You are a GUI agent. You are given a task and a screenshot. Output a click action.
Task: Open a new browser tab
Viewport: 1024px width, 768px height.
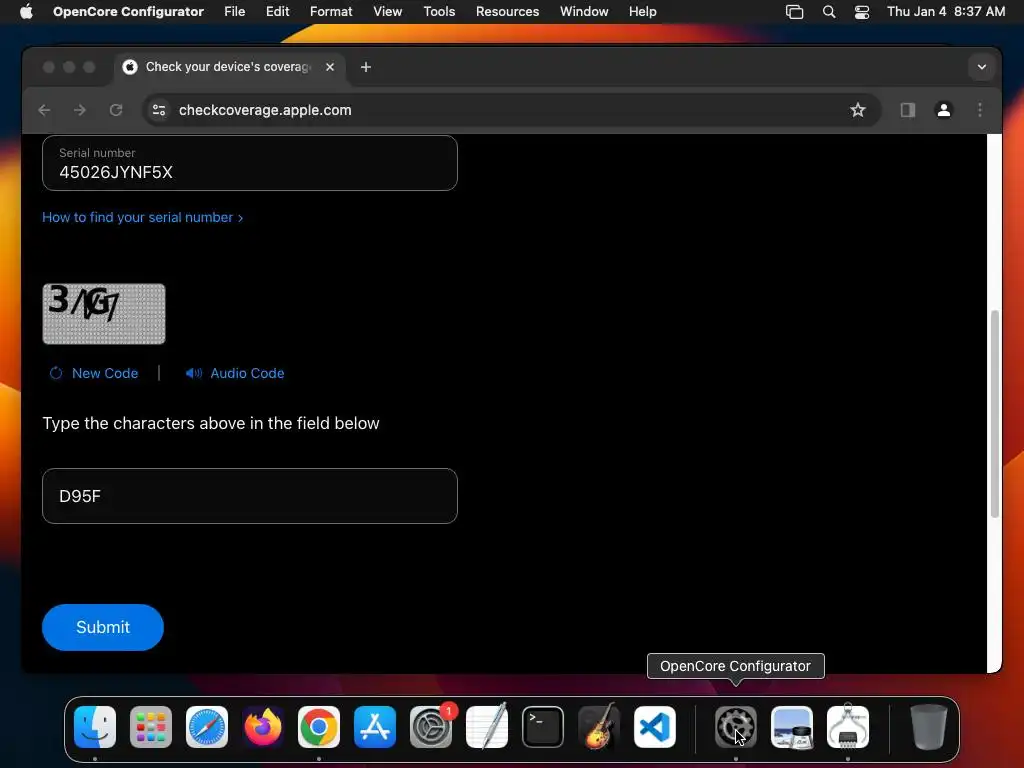[366, 67]
